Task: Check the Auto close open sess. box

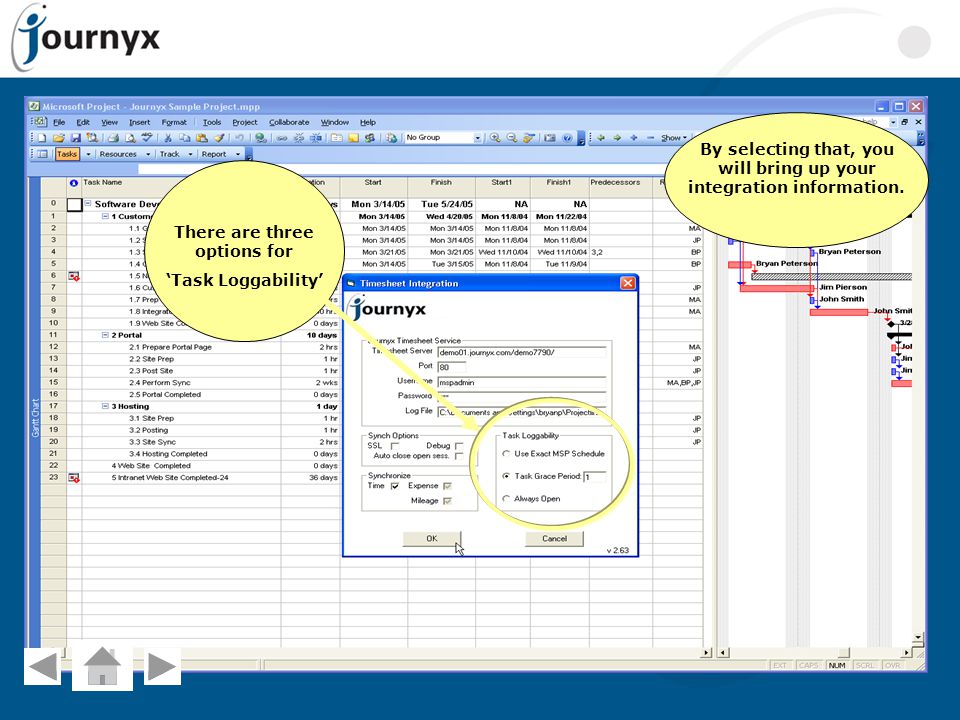Action: tap(459, 456)
